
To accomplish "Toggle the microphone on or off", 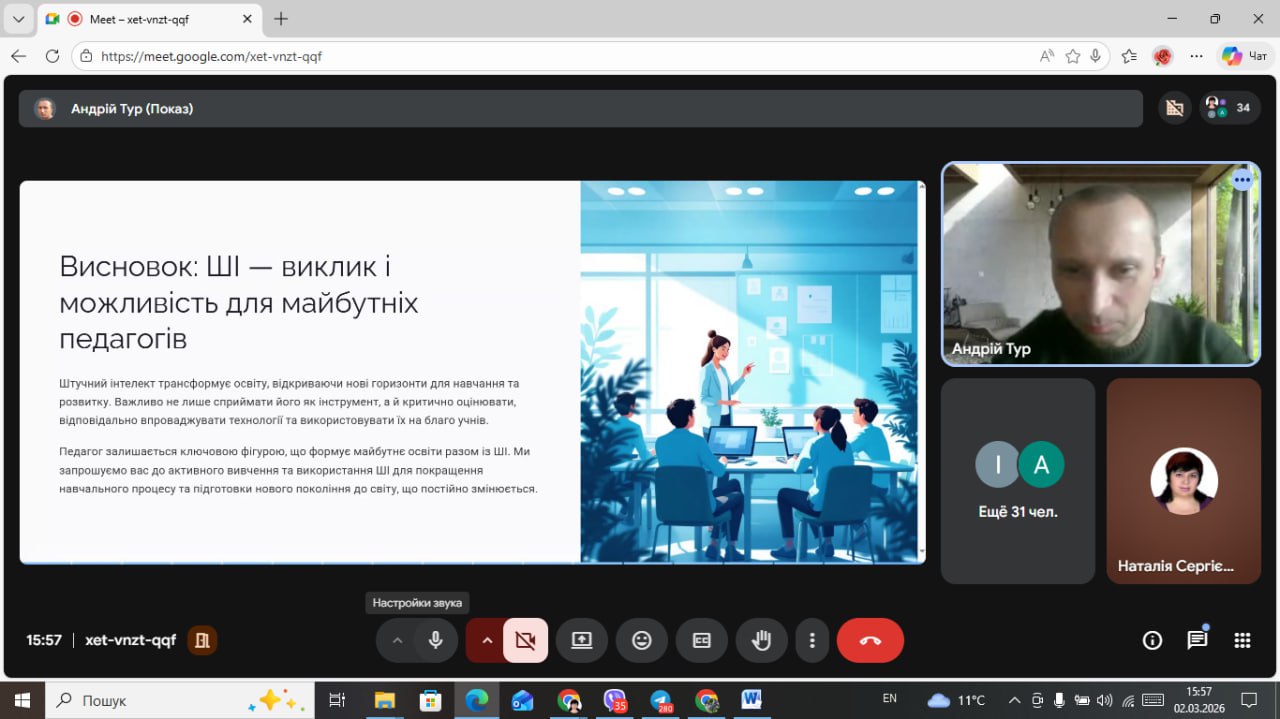I will (436, 641).
